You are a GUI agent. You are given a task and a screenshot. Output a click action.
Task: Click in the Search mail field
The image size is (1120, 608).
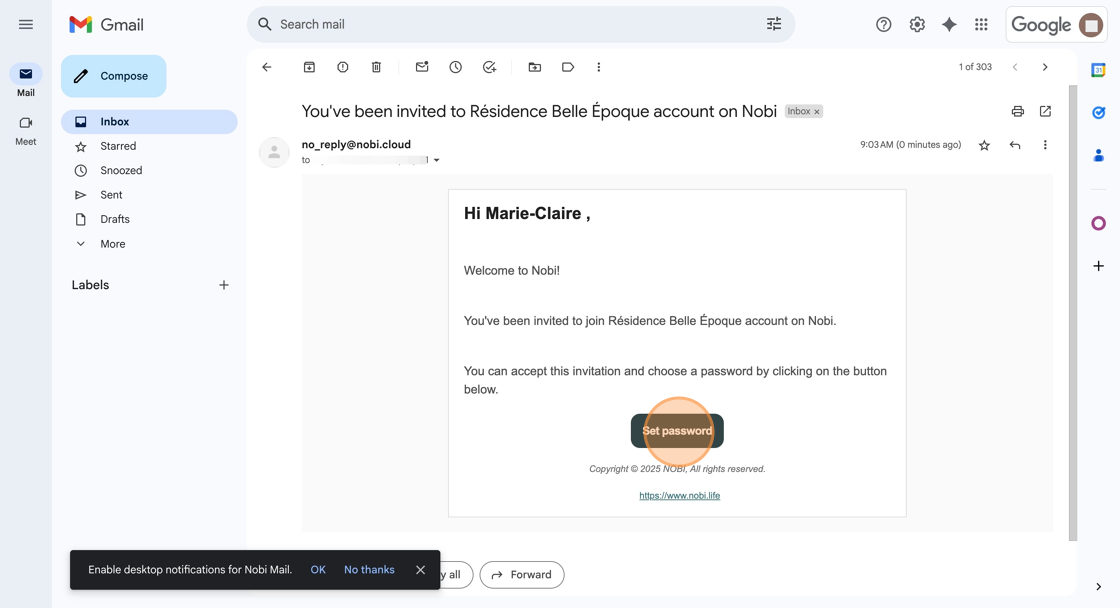500,24
